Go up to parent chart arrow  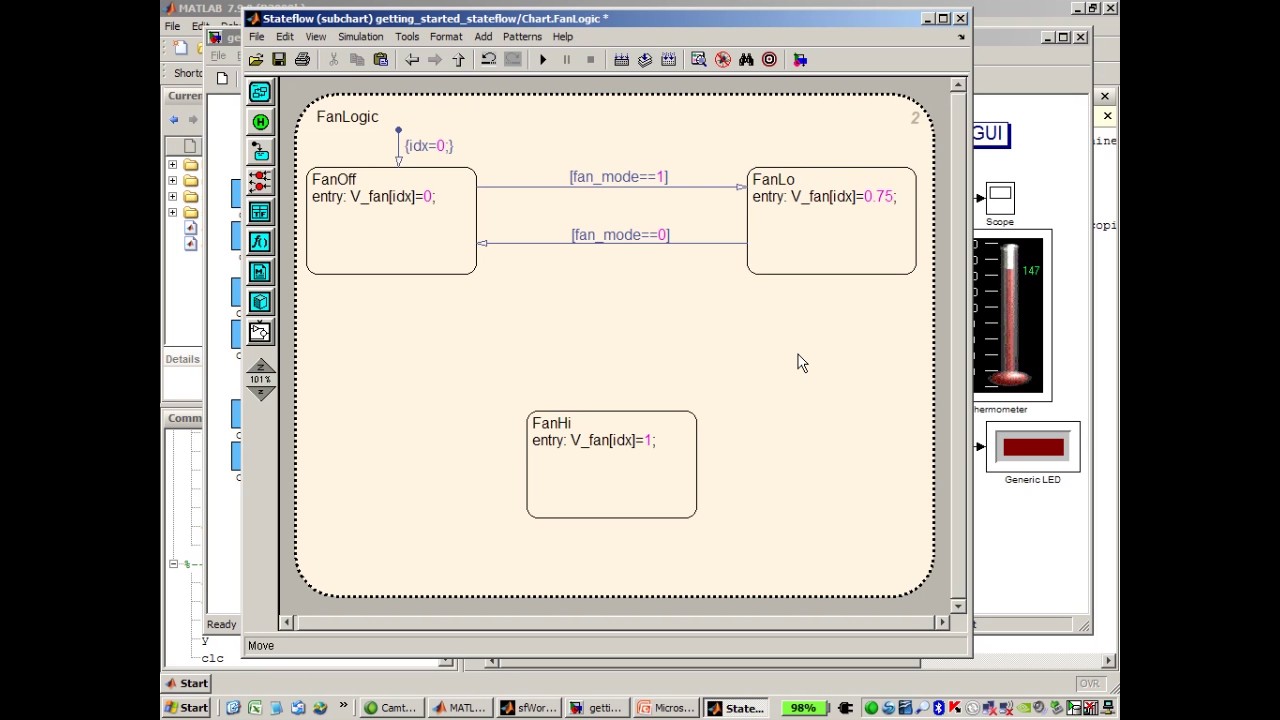tap(459, 60)
